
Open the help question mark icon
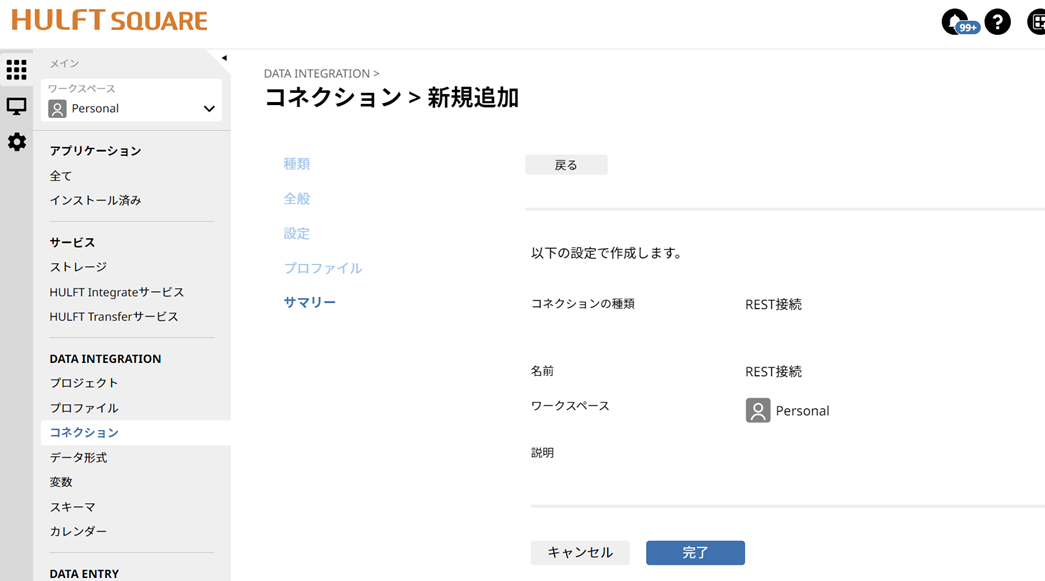997,21
